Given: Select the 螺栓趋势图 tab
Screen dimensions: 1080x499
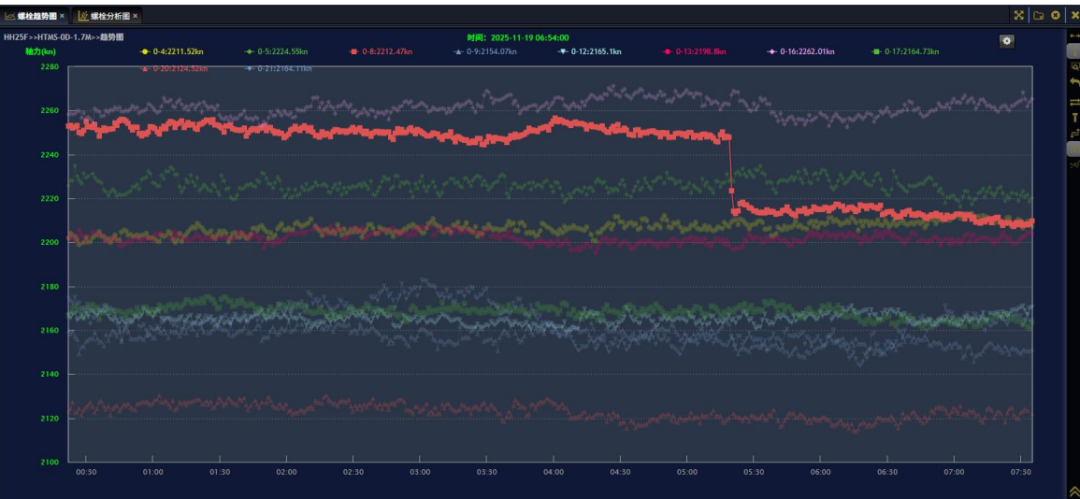Looking at the screenshot, I should coord(36,16).
